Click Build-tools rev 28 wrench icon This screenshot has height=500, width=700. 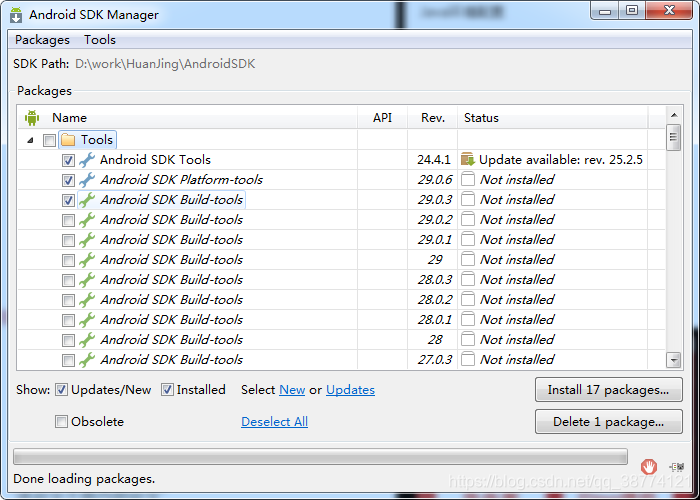pos(87,340)
